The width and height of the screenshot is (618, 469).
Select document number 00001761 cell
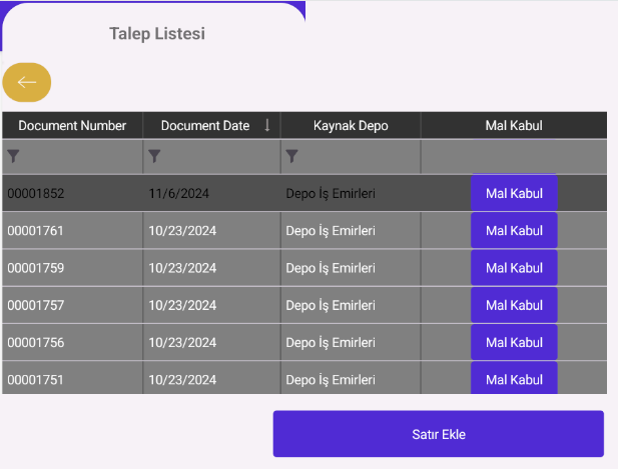click(72, 231)
